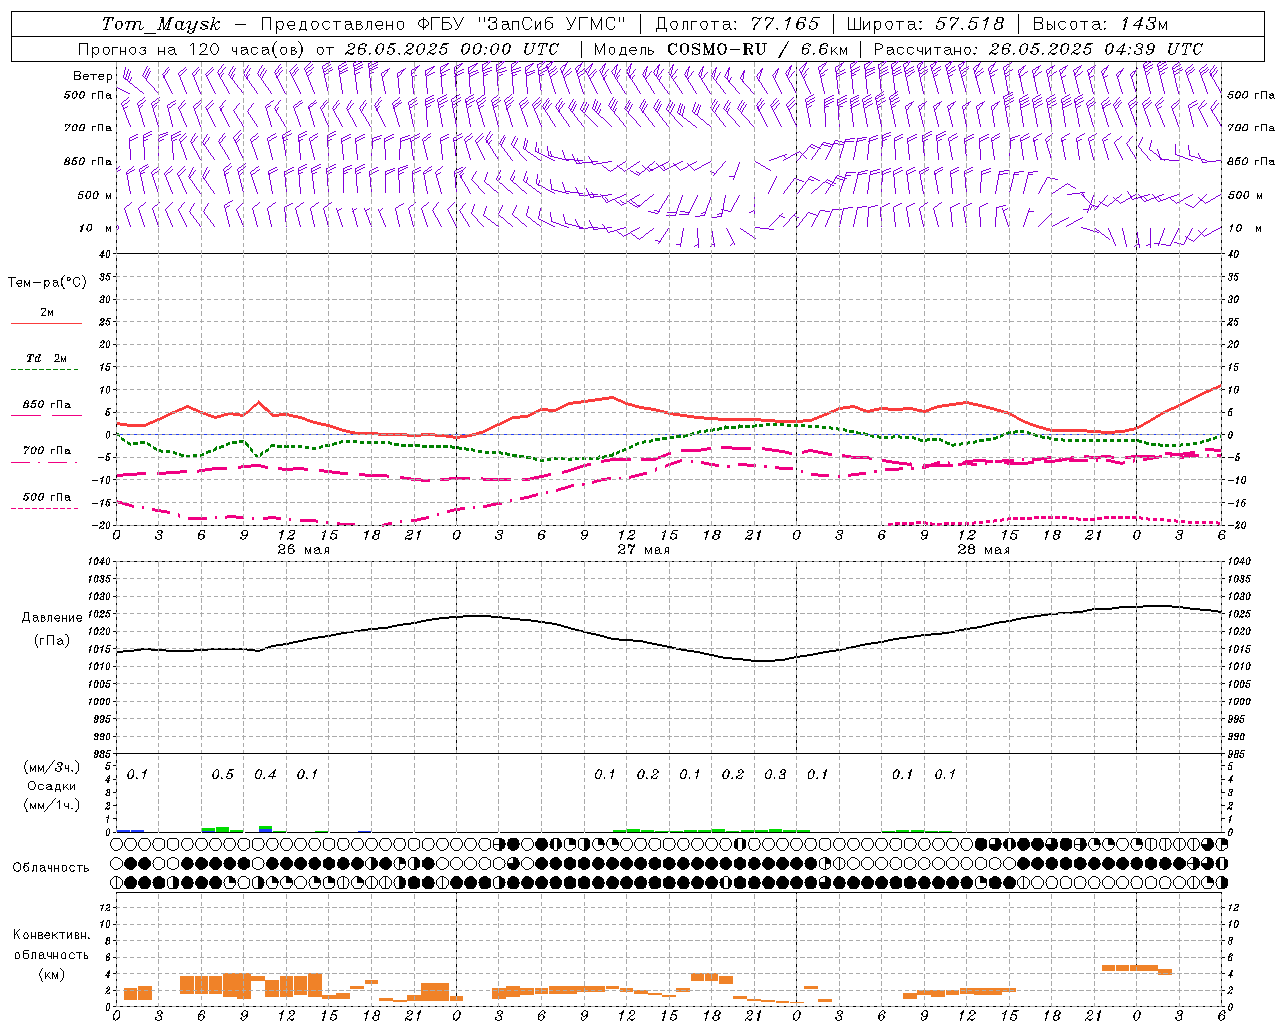Click the 0.3 precipitation value on 27 мая
This screenshot has height=1024, width=1280.
(x=775, y=774)
